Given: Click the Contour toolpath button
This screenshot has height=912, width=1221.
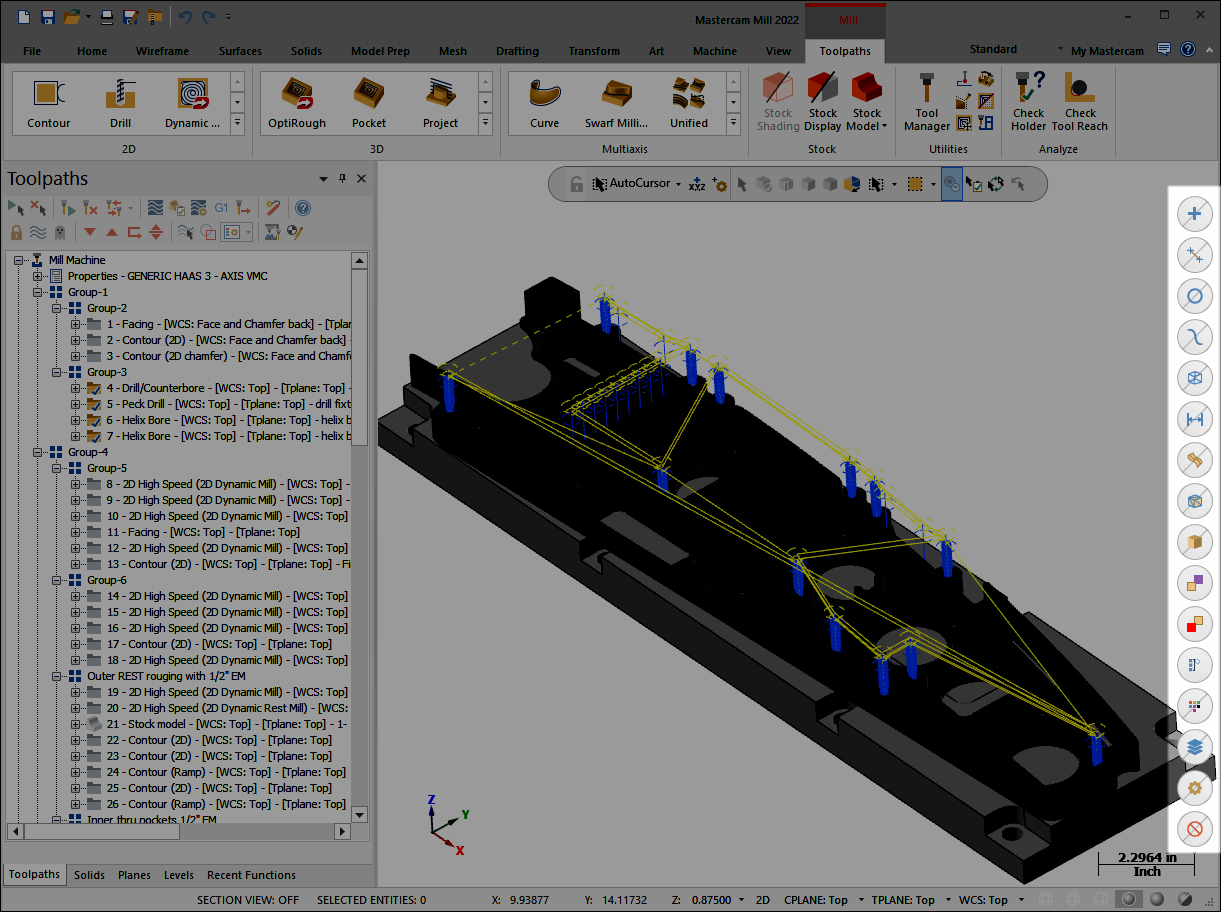Looking at the screenshot, I should click(x=48, y=102).
